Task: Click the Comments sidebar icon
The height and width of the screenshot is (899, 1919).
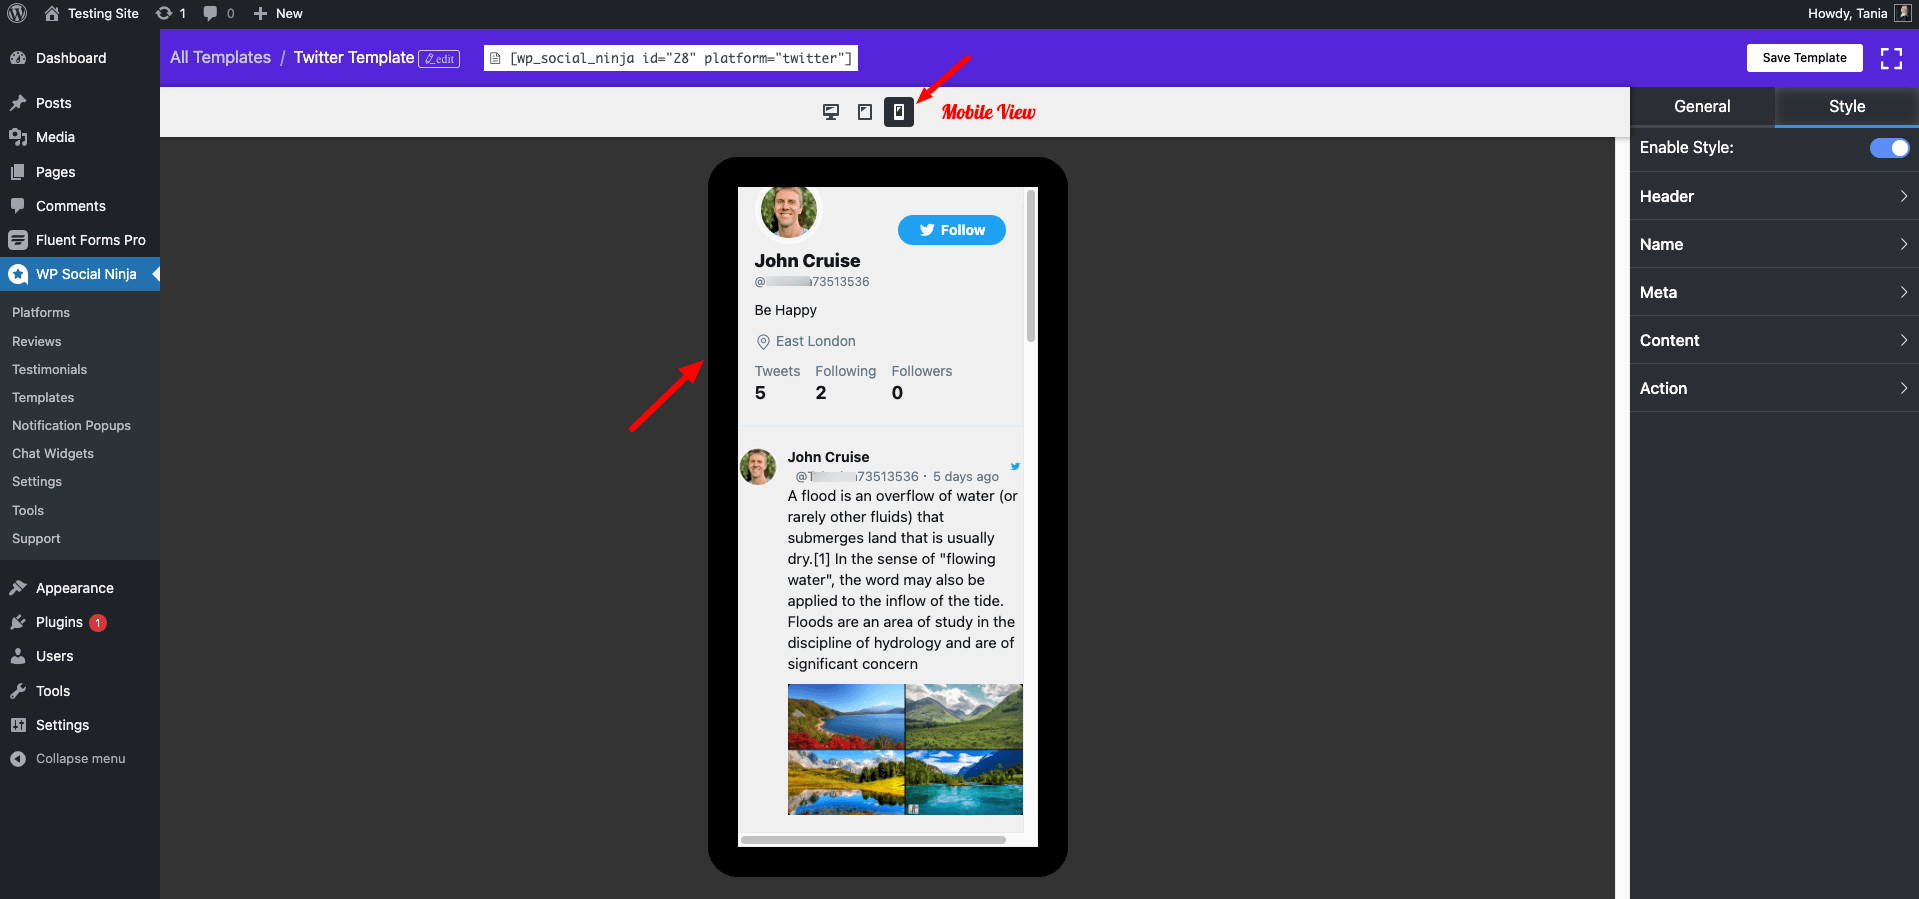Action: tap(18, 206)
